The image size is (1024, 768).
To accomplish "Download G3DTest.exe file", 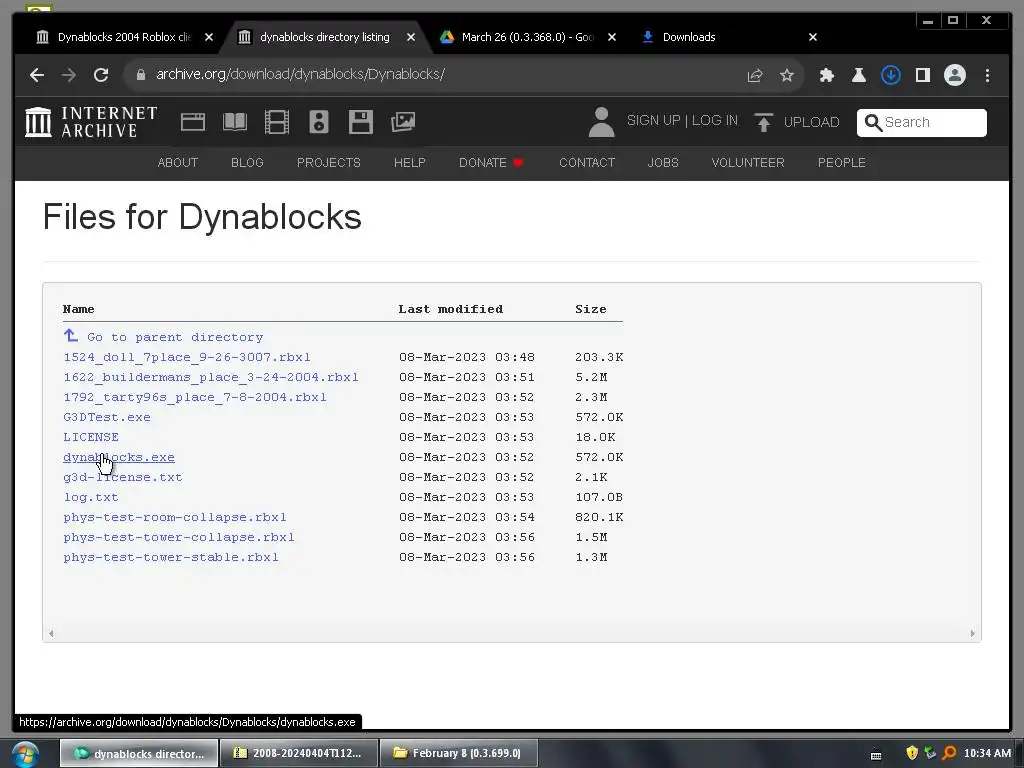I will pos(107,417).
